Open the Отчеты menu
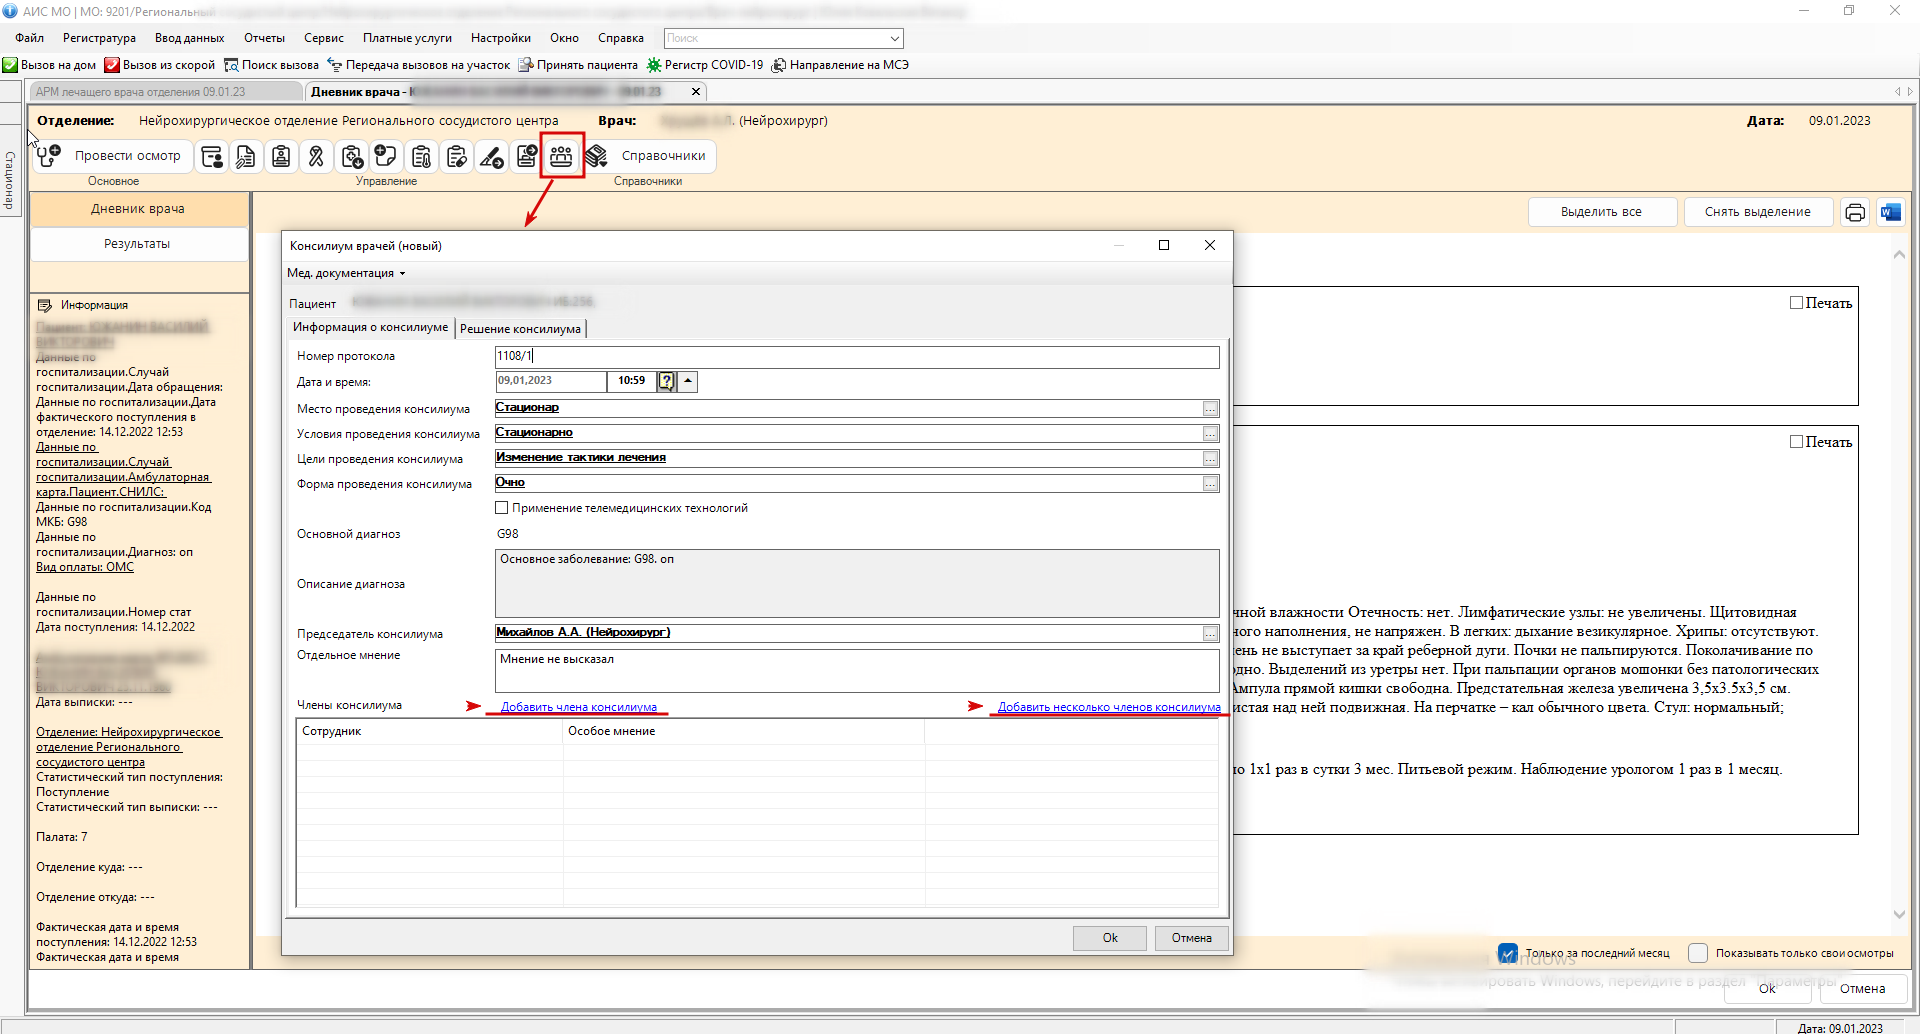 coord(264,38)
